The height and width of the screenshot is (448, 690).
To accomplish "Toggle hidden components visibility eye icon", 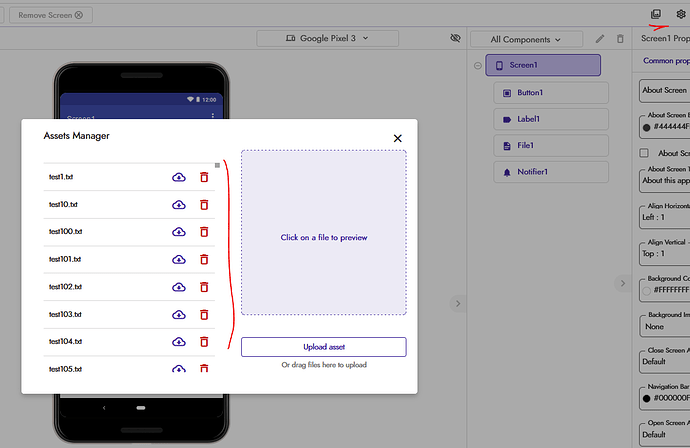I will tap(455, 38).
